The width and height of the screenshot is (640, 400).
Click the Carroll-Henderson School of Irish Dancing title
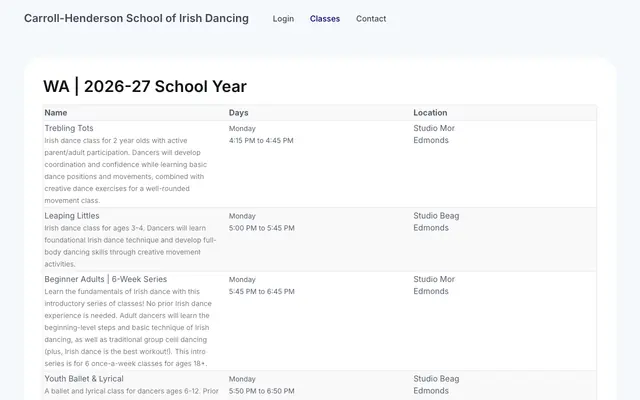(136, 18)
